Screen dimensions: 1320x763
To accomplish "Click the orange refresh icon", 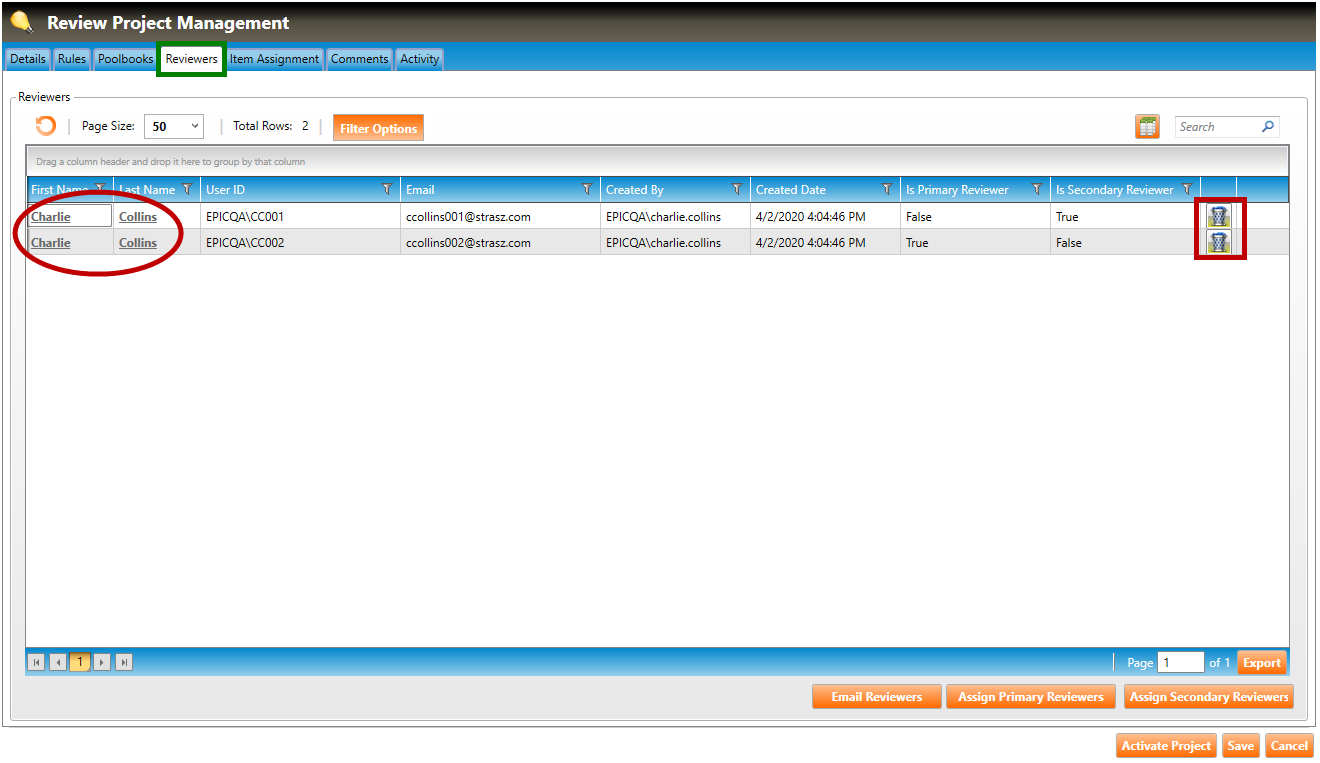I will 45,126.
